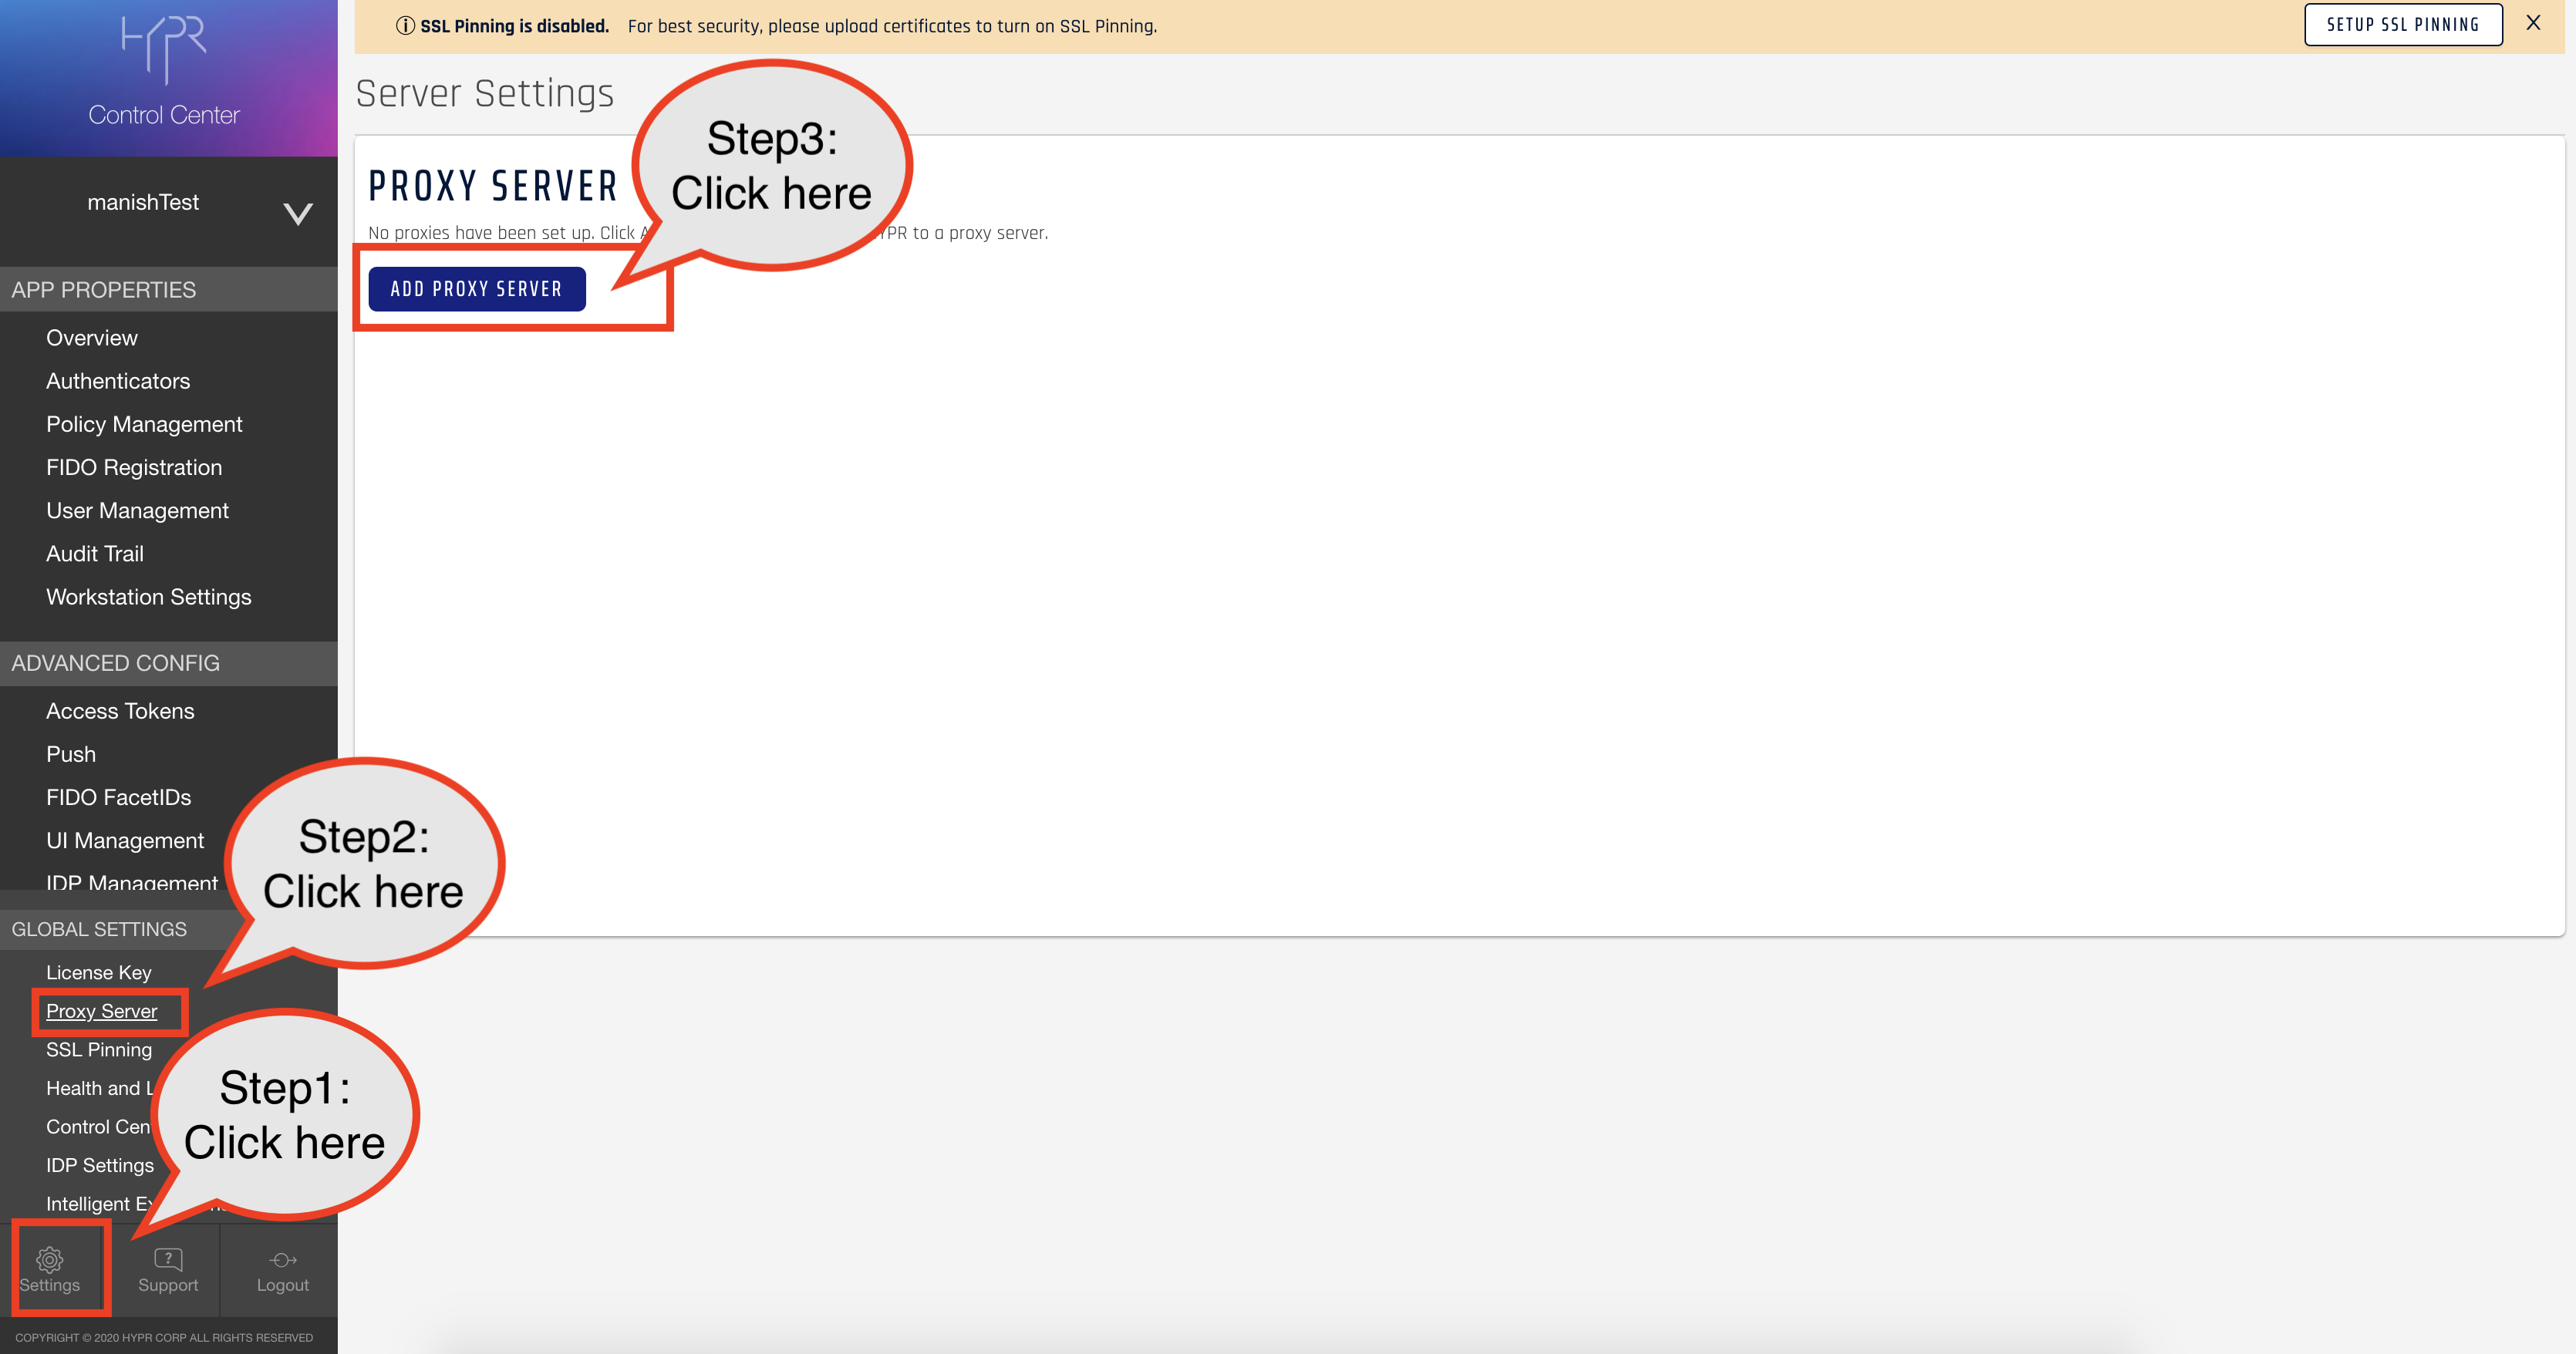Expand the manishTest app dropdown
The width and height of the screenshot is (2576, 1354).
click(297, 212)
